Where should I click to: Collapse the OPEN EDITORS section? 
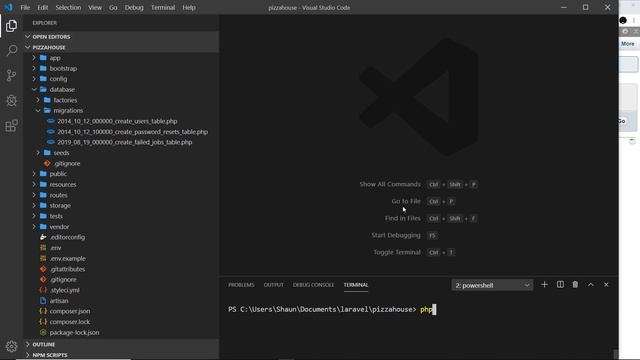point(121,37)
